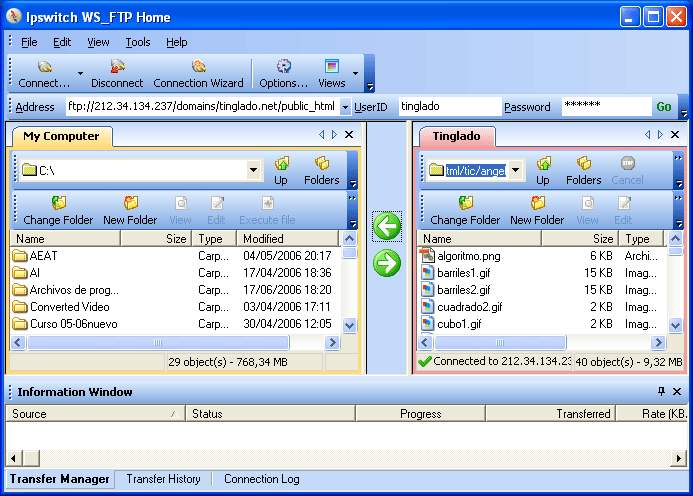693x496 pixels.
Task: Click New Folder in Tinglado pane
Action: (x=537, y=210)
